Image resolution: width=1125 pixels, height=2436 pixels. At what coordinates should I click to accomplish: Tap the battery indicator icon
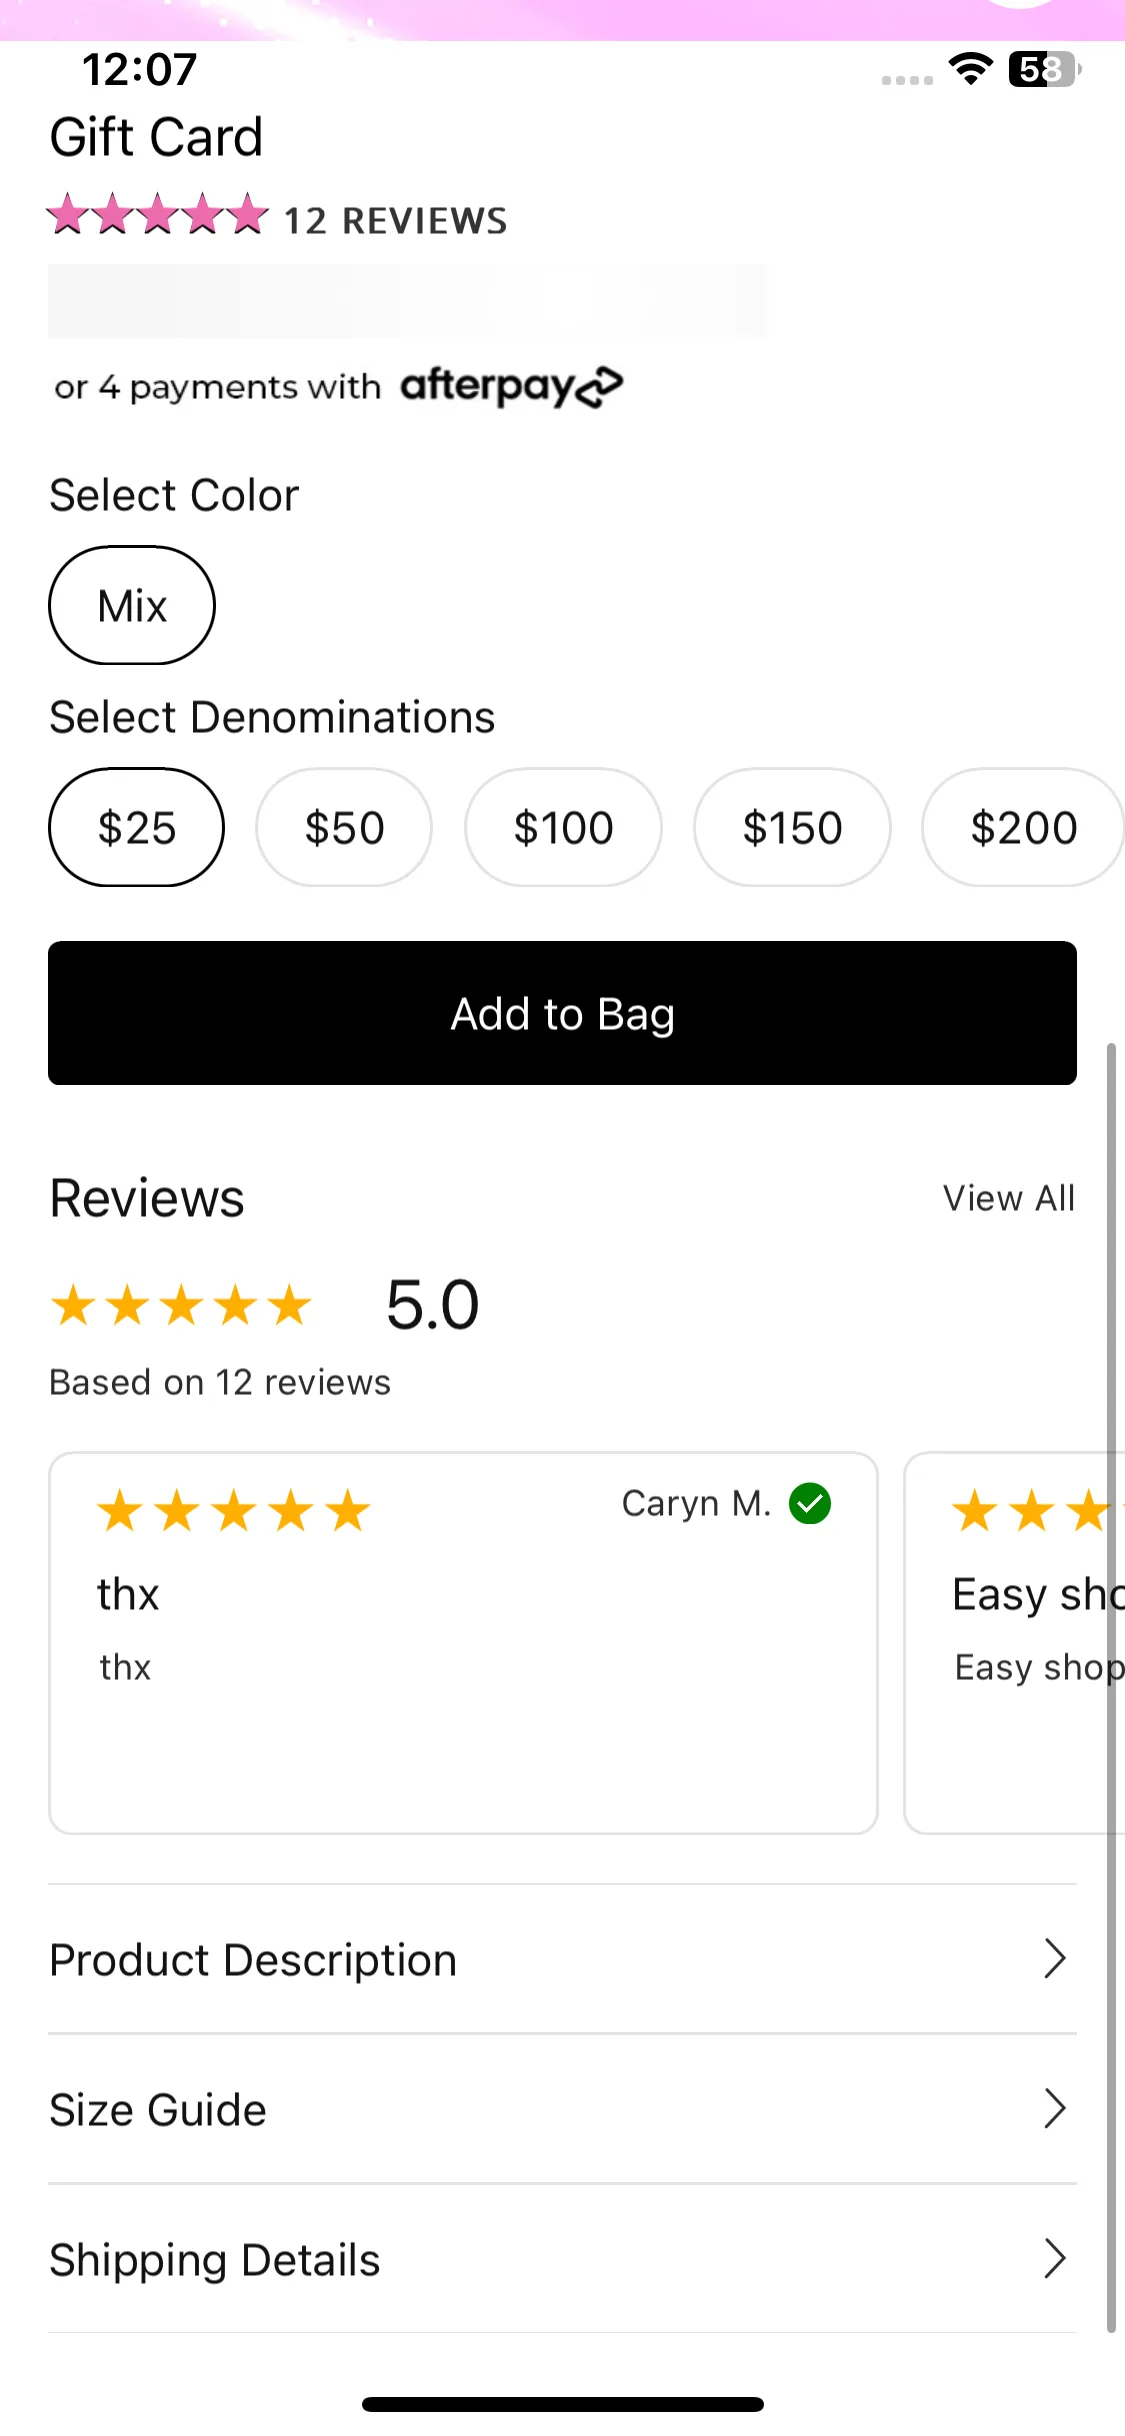(x=1044, y=69)
